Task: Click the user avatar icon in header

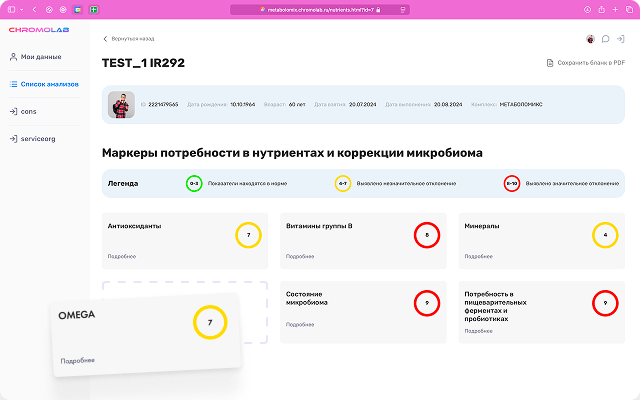Action: [590, 39]
